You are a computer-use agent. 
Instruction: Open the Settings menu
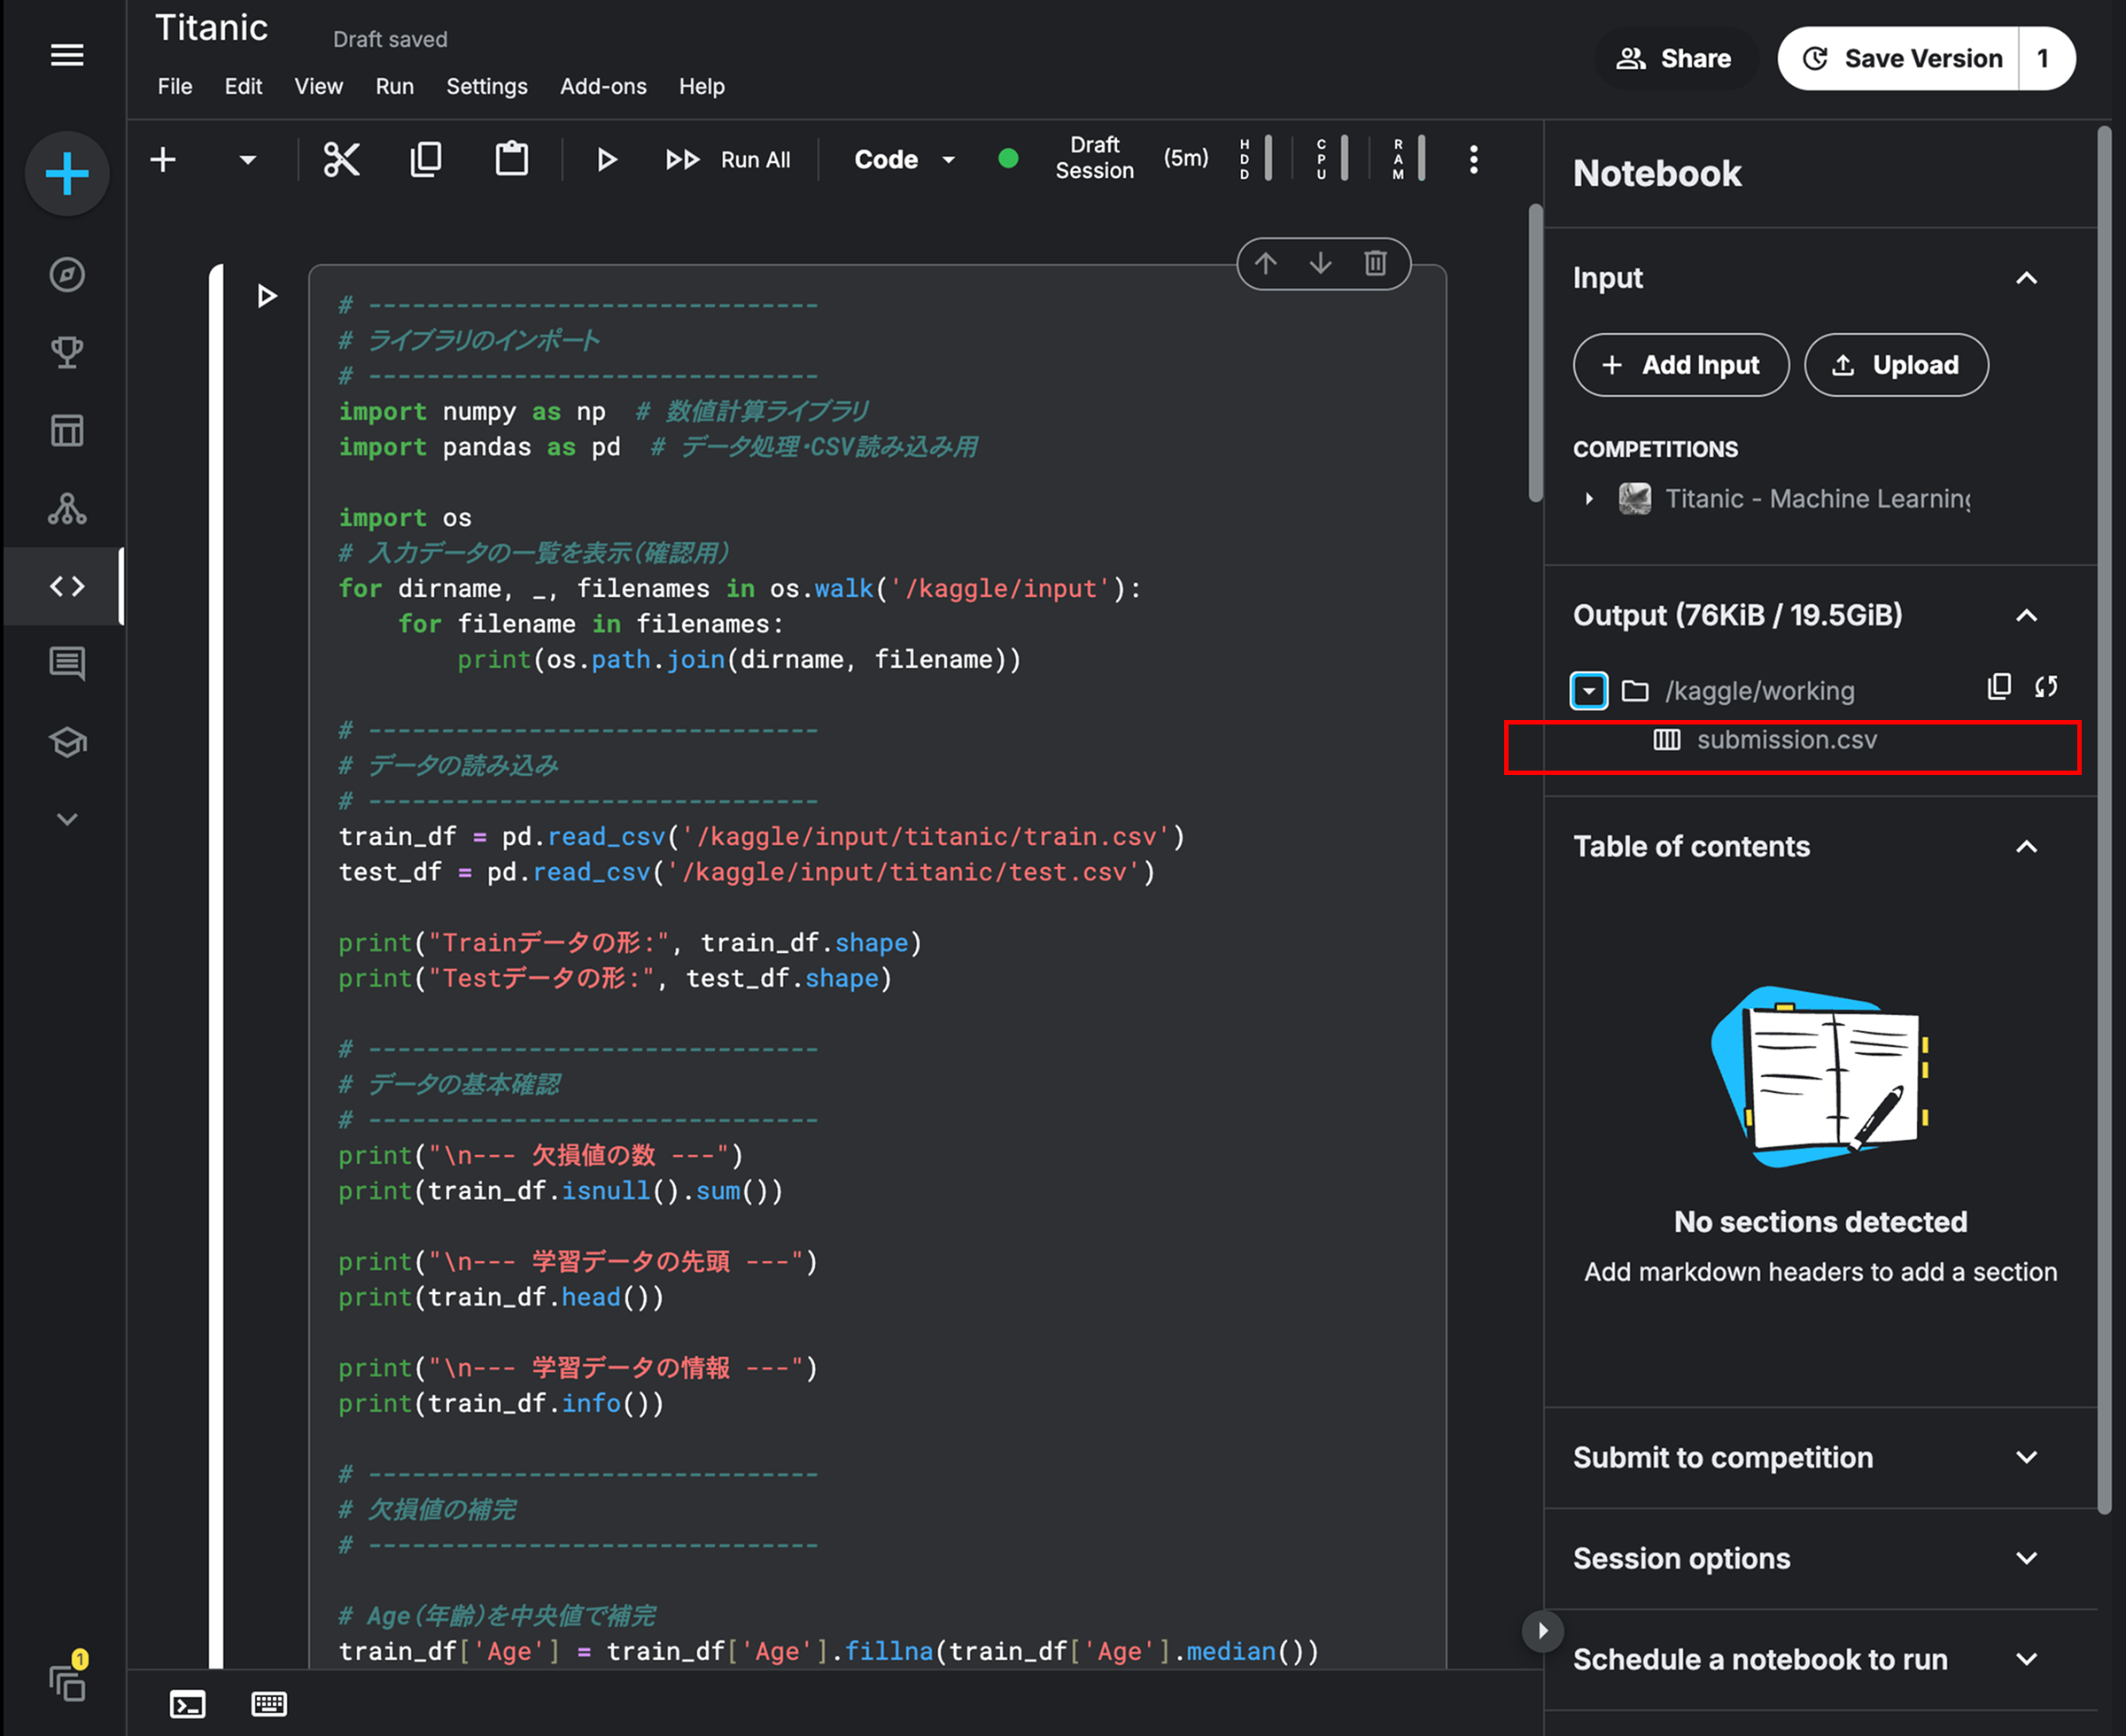[486, 87]
